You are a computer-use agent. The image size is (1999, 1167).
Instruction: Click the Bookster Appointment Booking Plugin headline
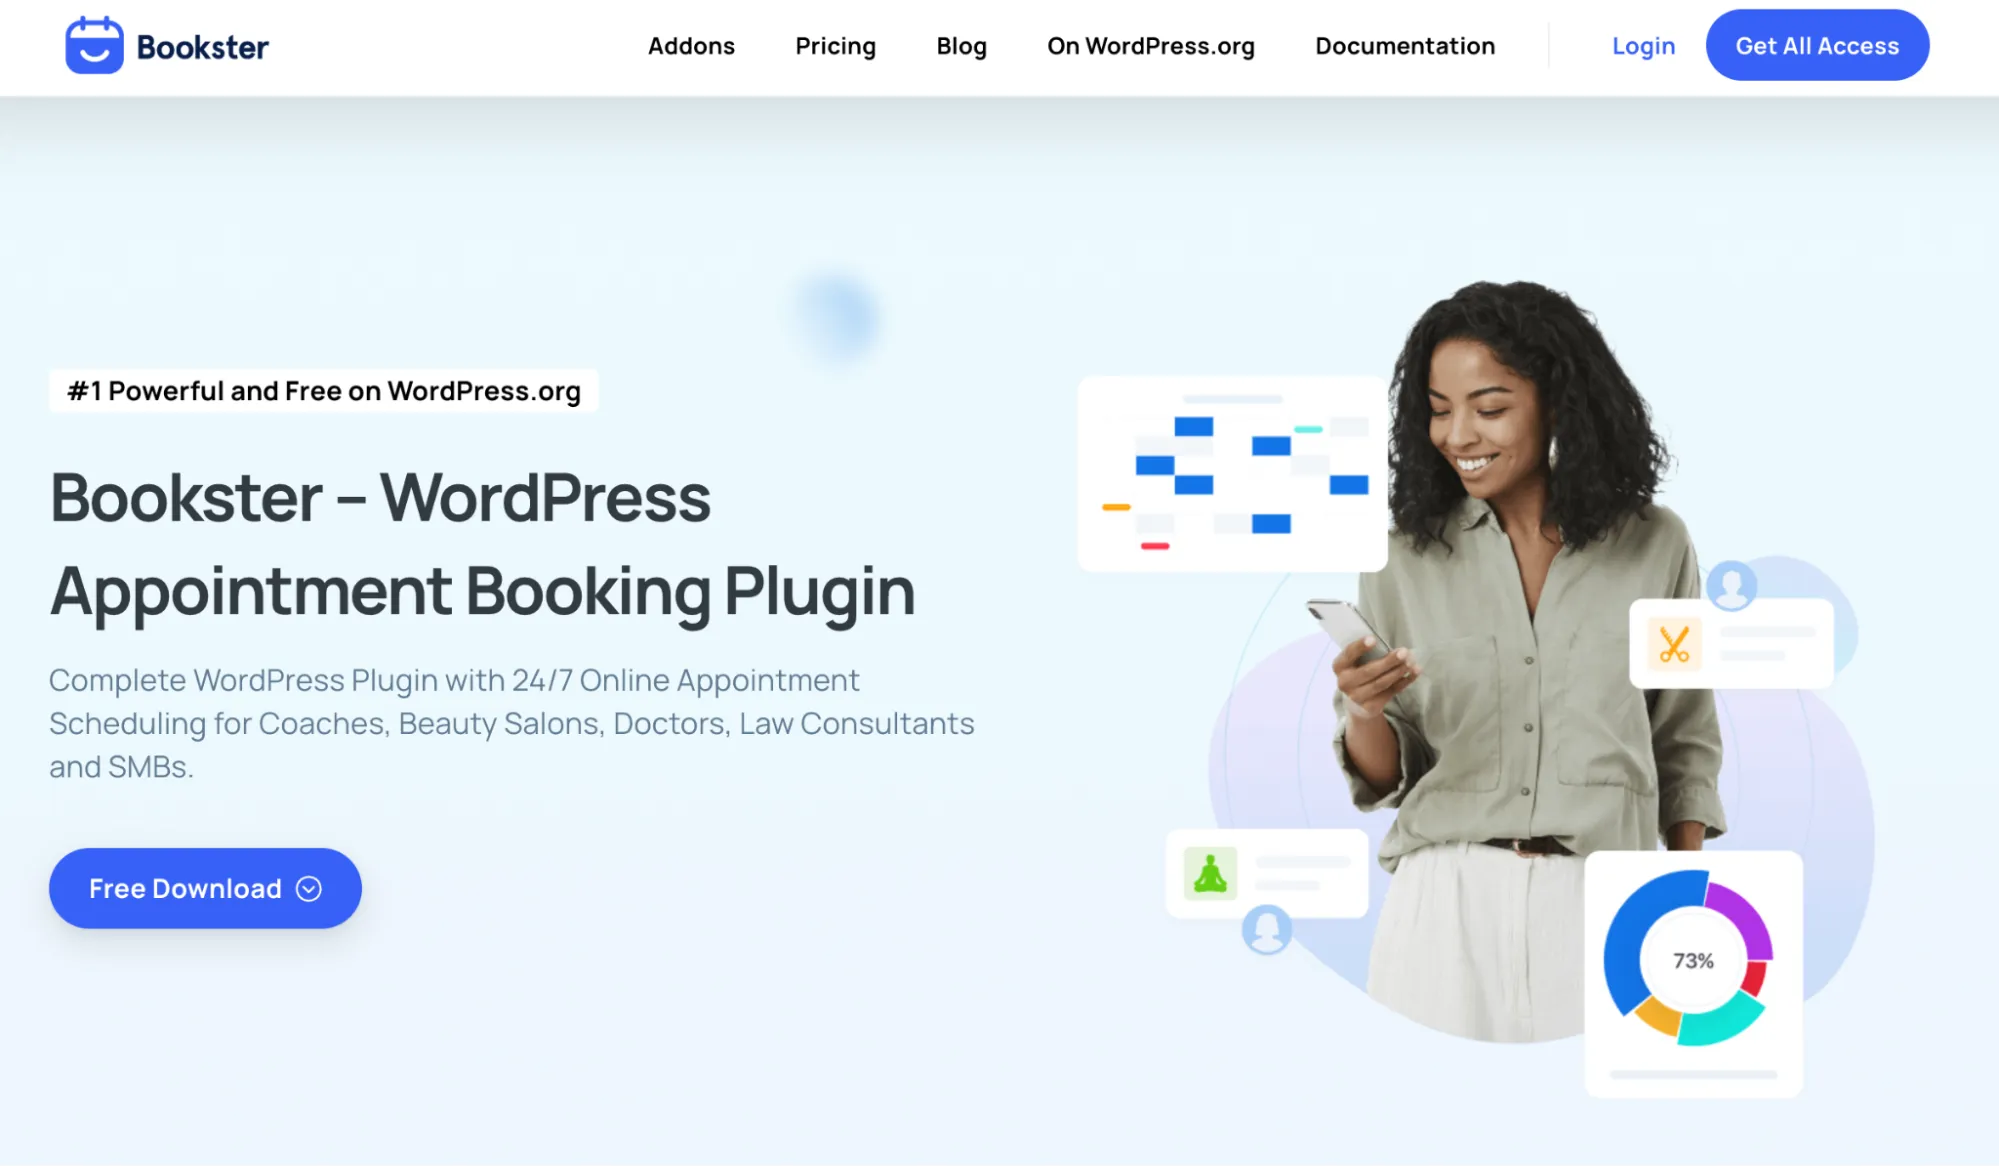pos(482,544)
